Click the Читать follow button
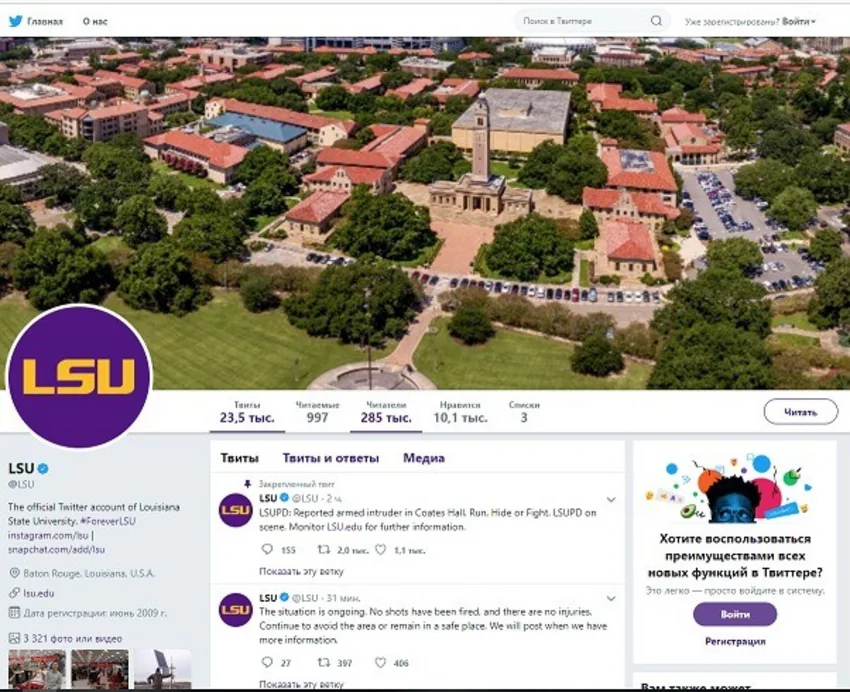Viewport: 850px width, 692px height. [801, 412]
